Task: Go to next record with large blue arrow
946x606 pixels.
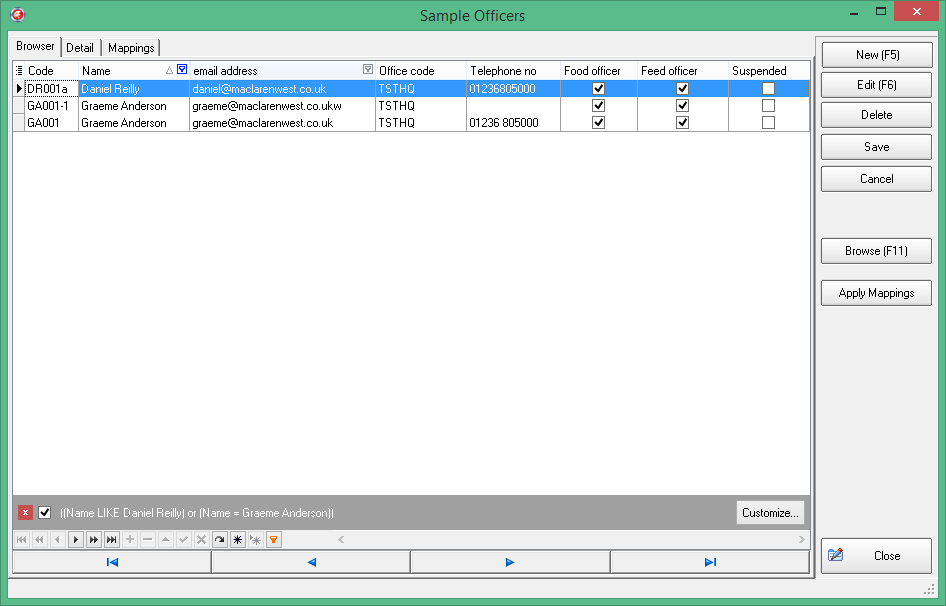Action: [510, 562]
